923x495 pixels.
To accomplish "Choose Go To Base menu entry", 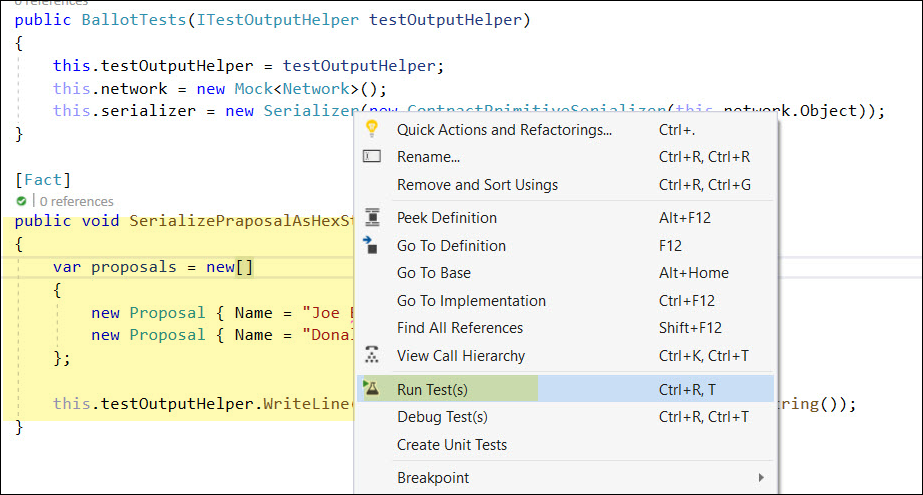I will [x=434, y=273].
